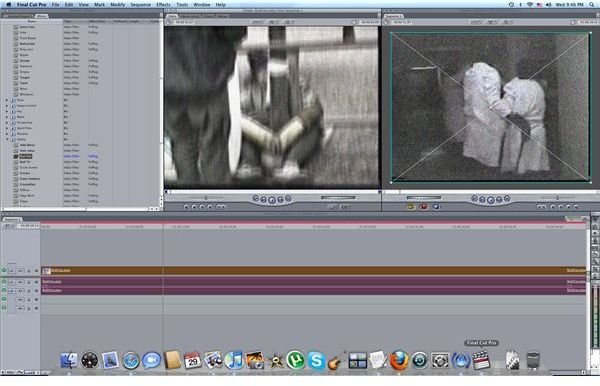Expand the Glow bin
This screenshot has width=600, height=386.
7,100
